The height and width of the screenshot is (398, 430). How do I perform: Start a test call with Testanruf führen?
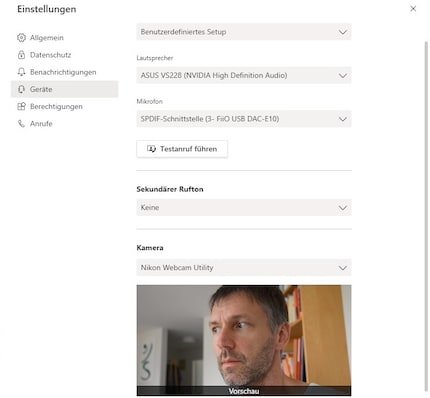click(x=182, y=149)
